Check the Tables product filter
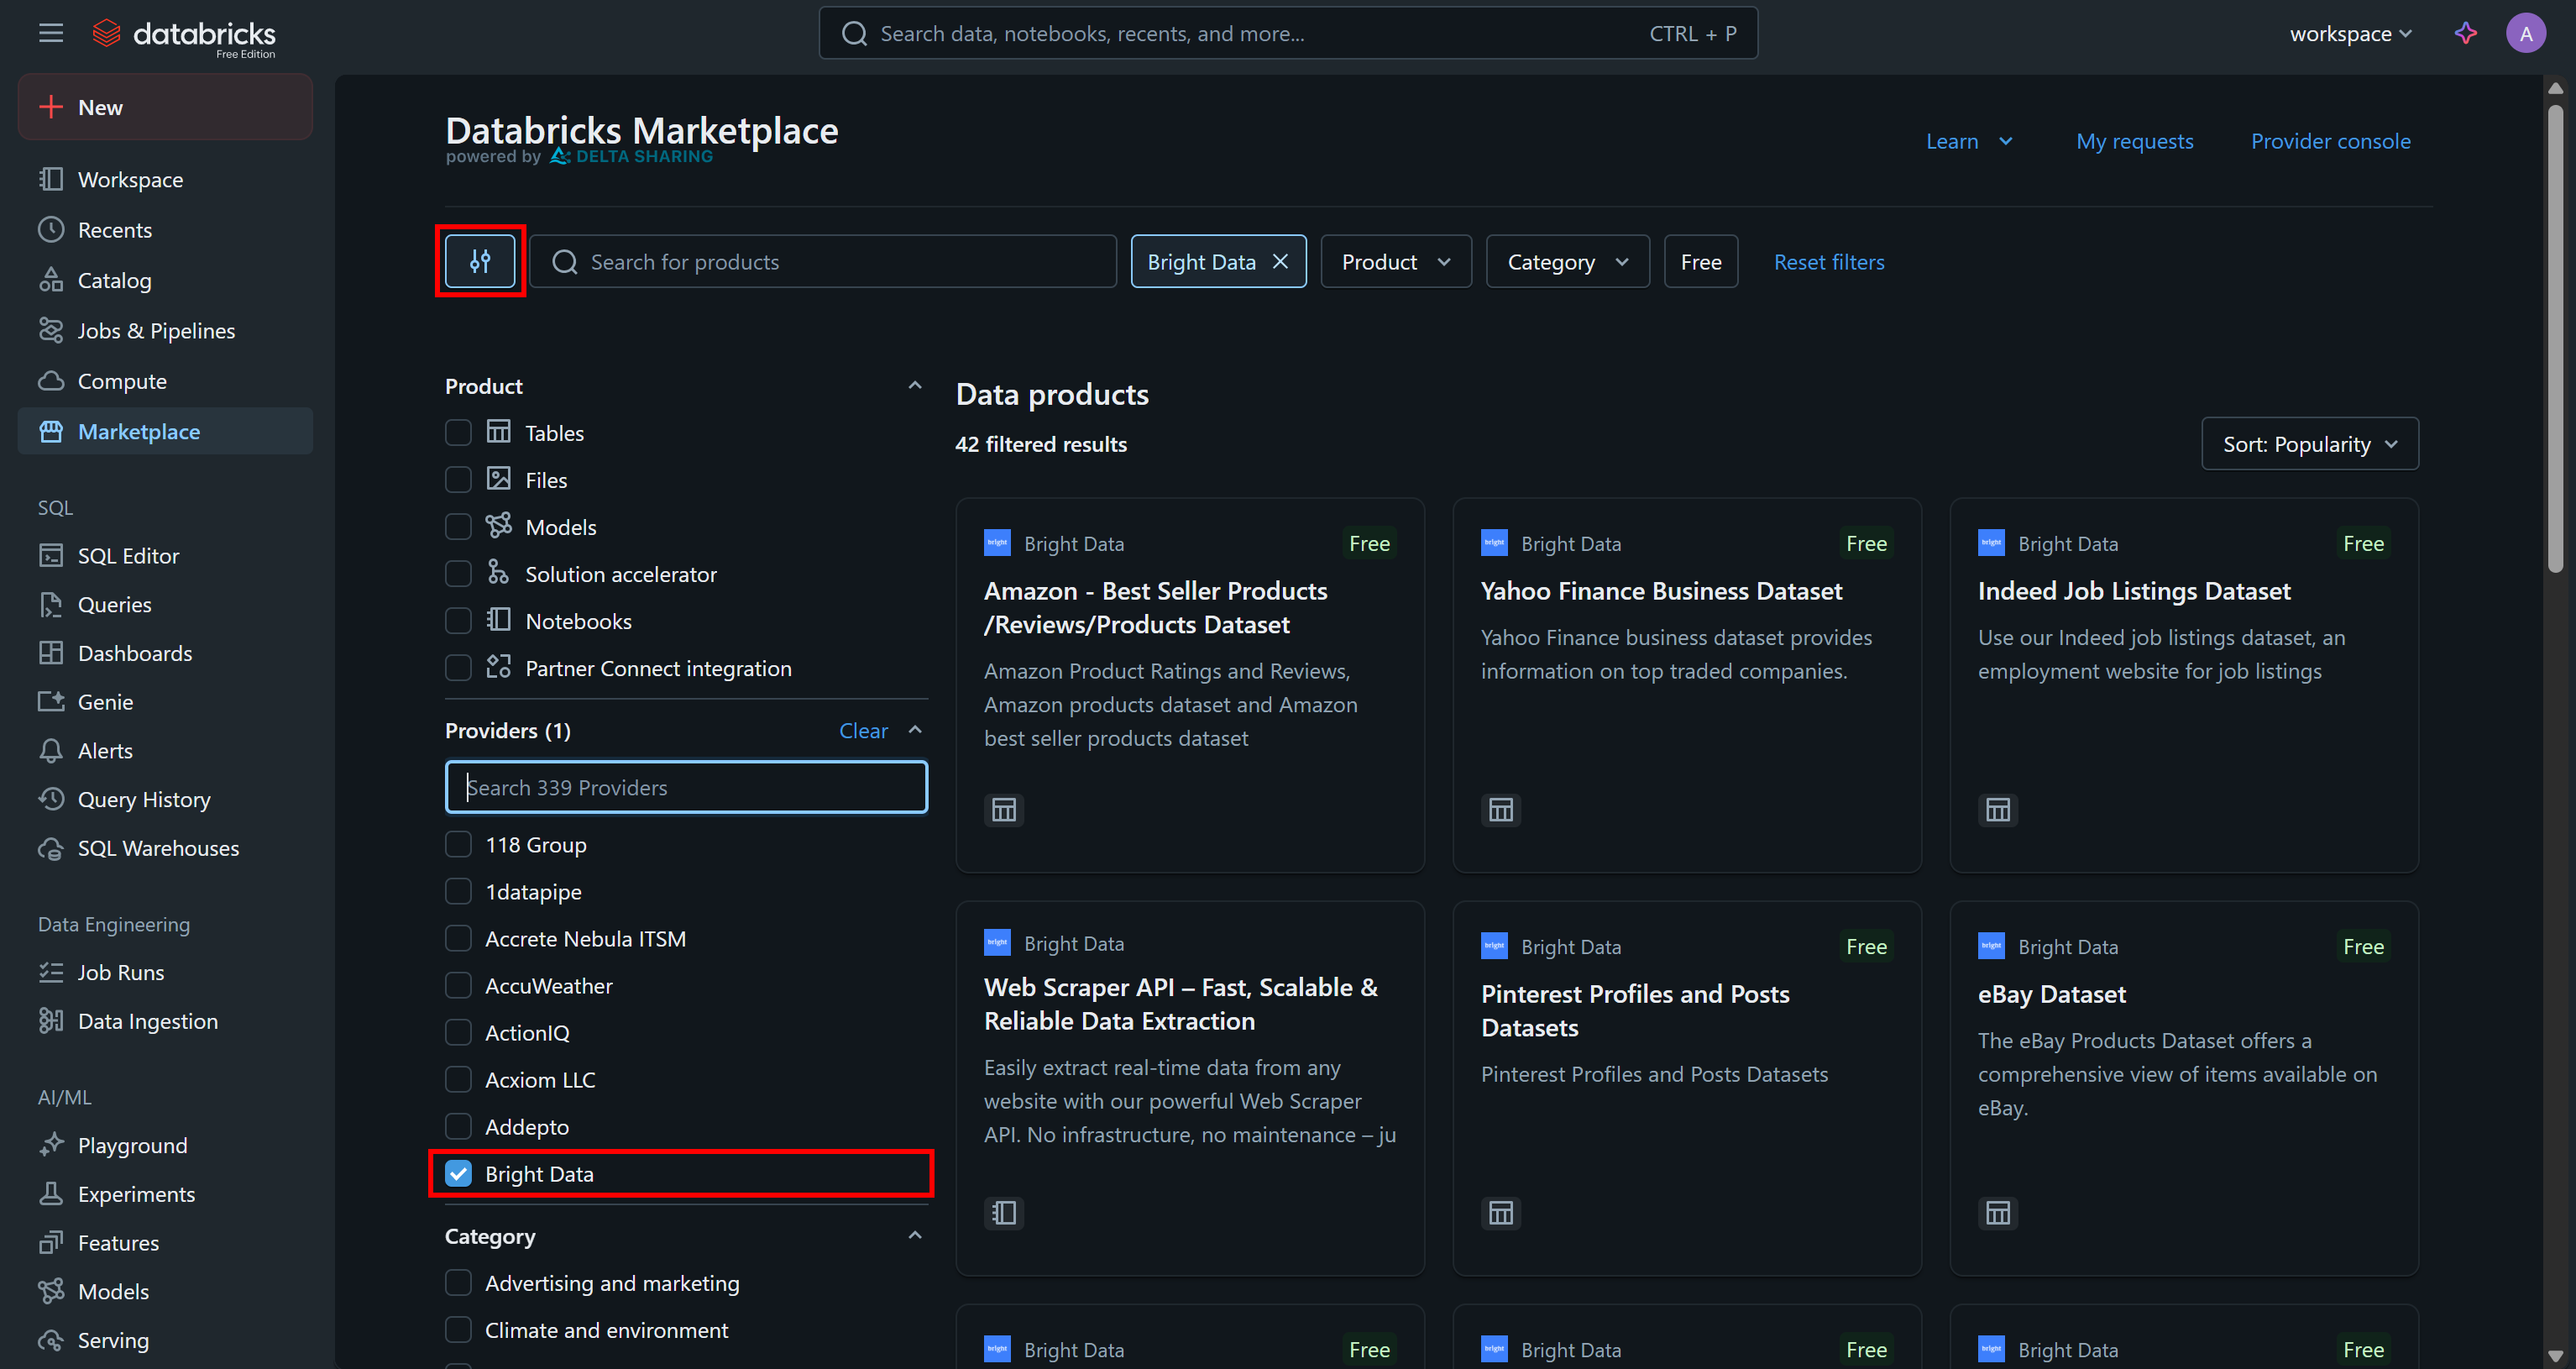This screenshot has height=1369, width=2576. pyautogui.click(x=458, y=432)
